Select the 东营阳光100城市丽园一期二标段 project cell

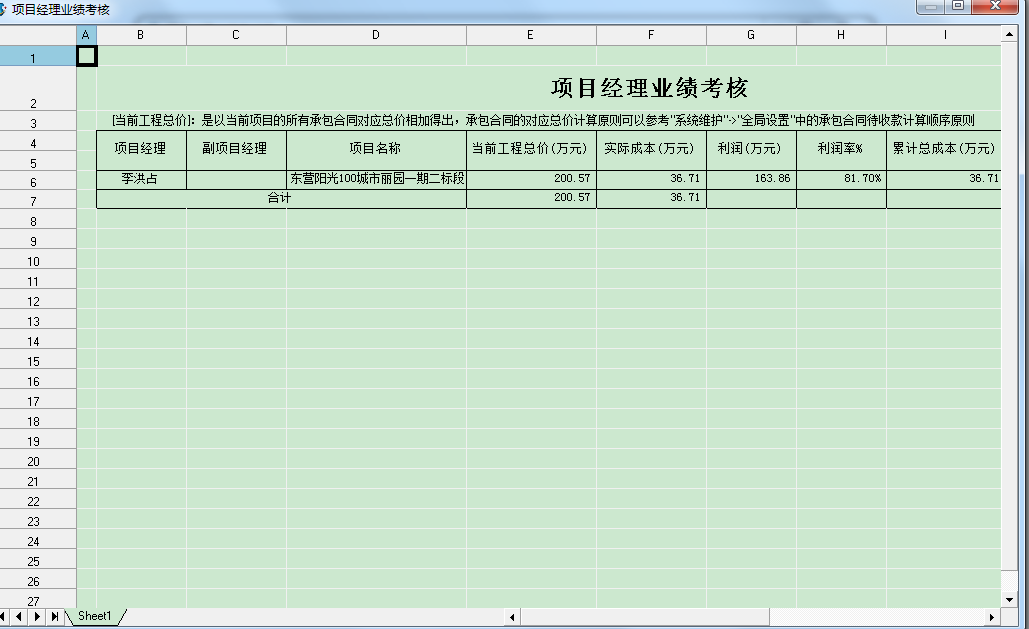(375, 179)
